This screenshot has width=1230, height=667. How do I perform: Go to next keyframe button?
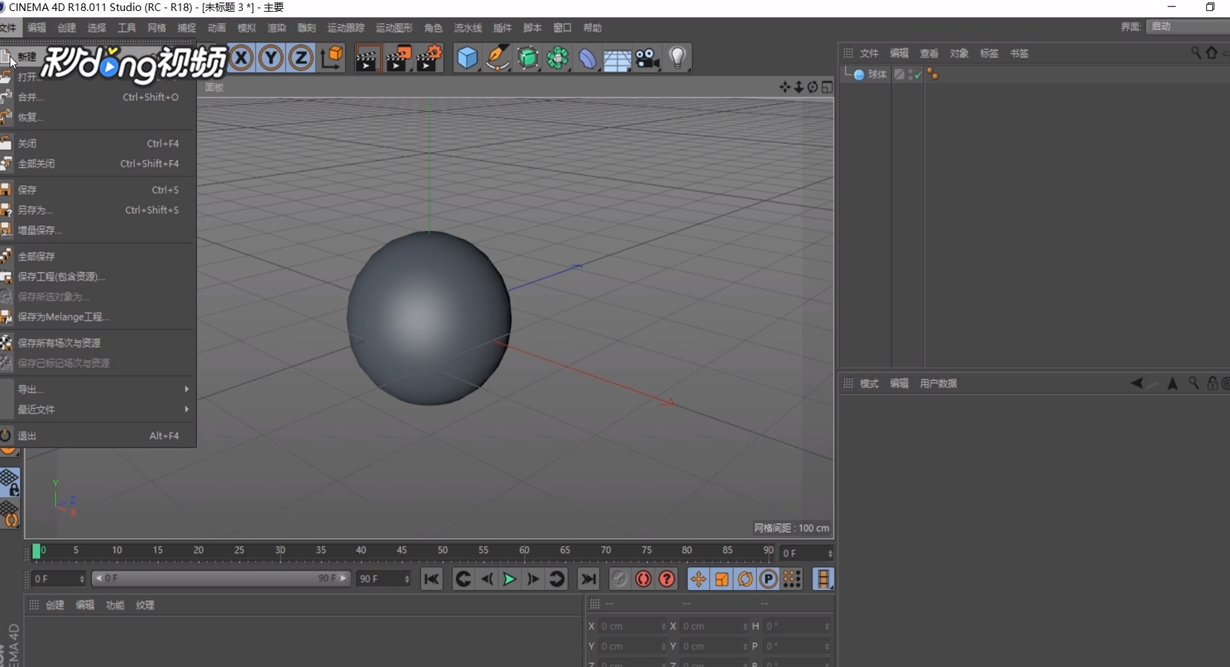click(x=557, y=579)
